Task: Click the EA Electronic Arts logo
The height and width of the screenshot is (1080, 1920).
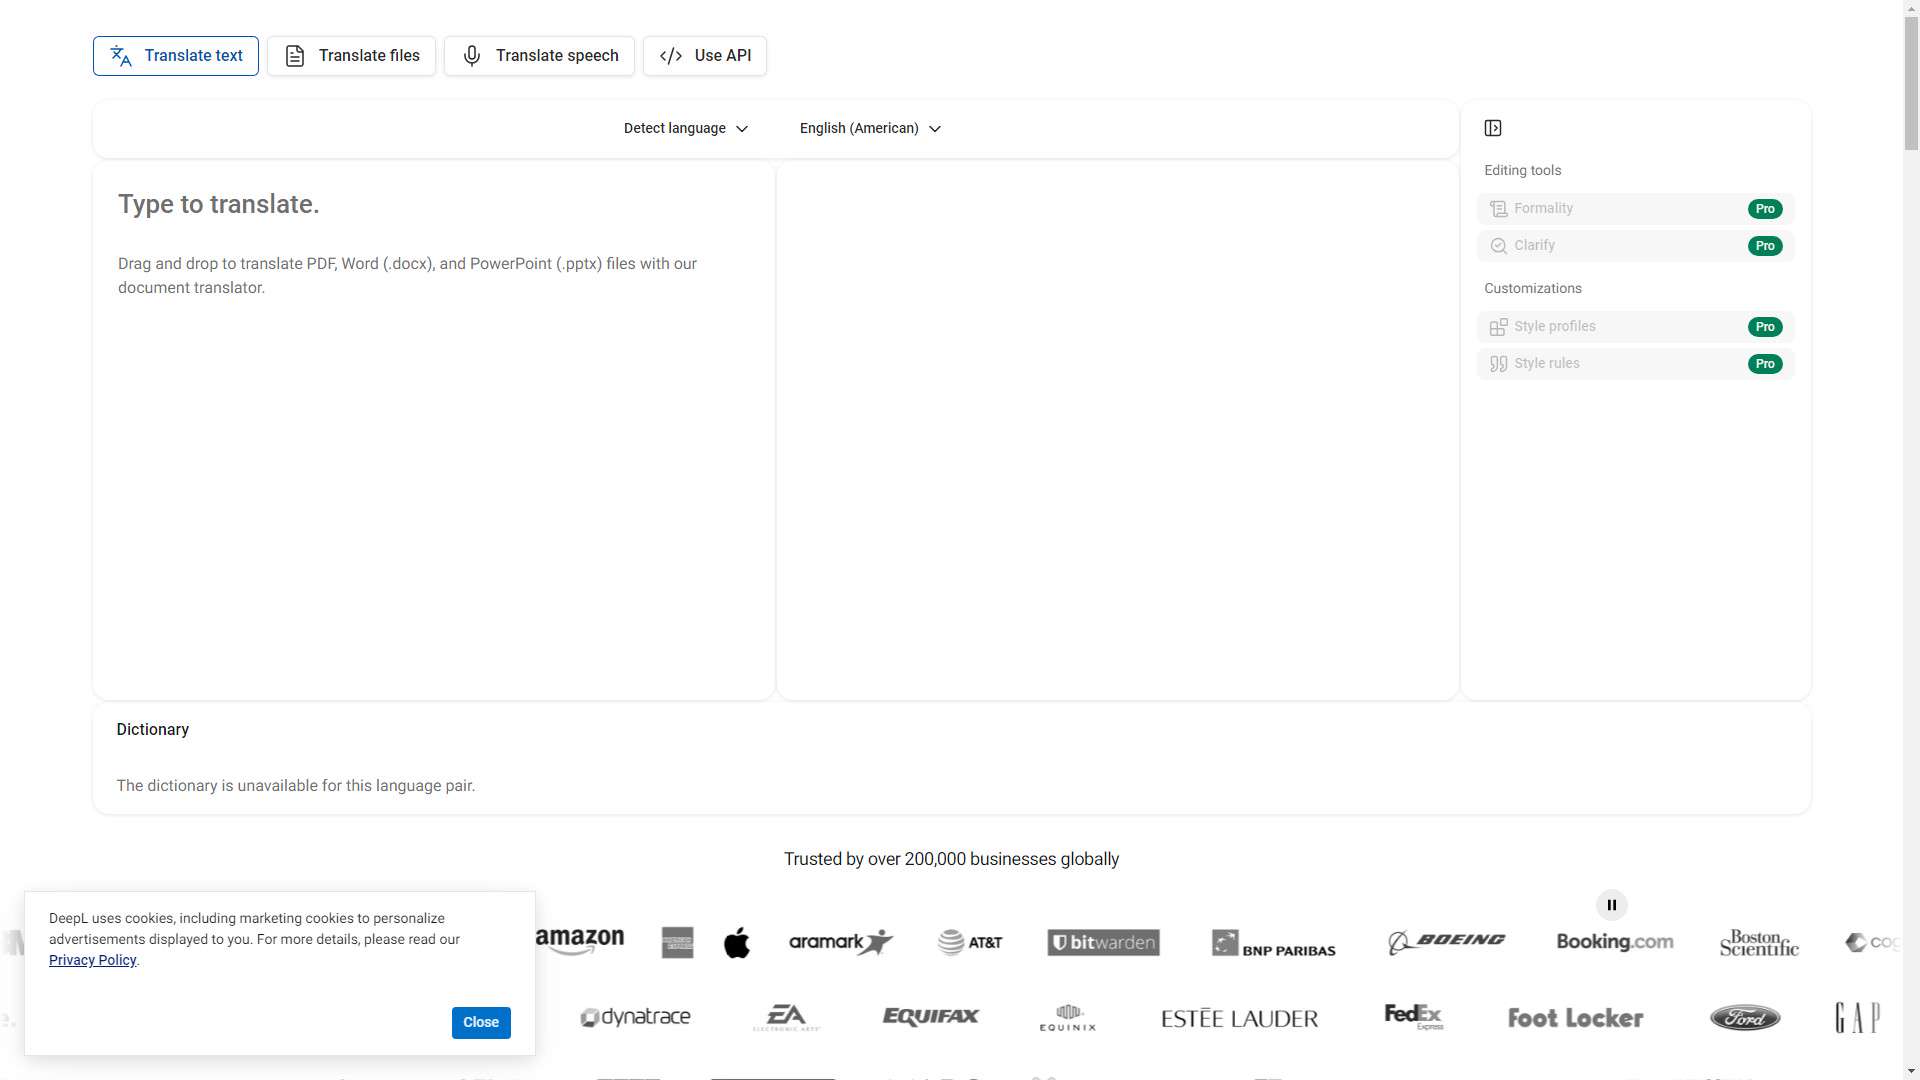Action: coord(787,1018)
